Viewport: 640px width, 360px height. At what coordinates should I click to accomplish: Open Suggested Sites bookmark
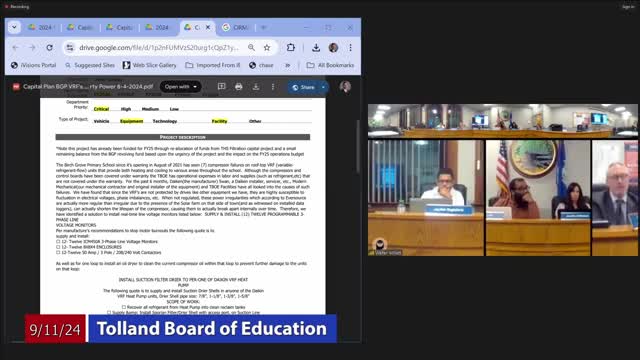tap(90, 65)
